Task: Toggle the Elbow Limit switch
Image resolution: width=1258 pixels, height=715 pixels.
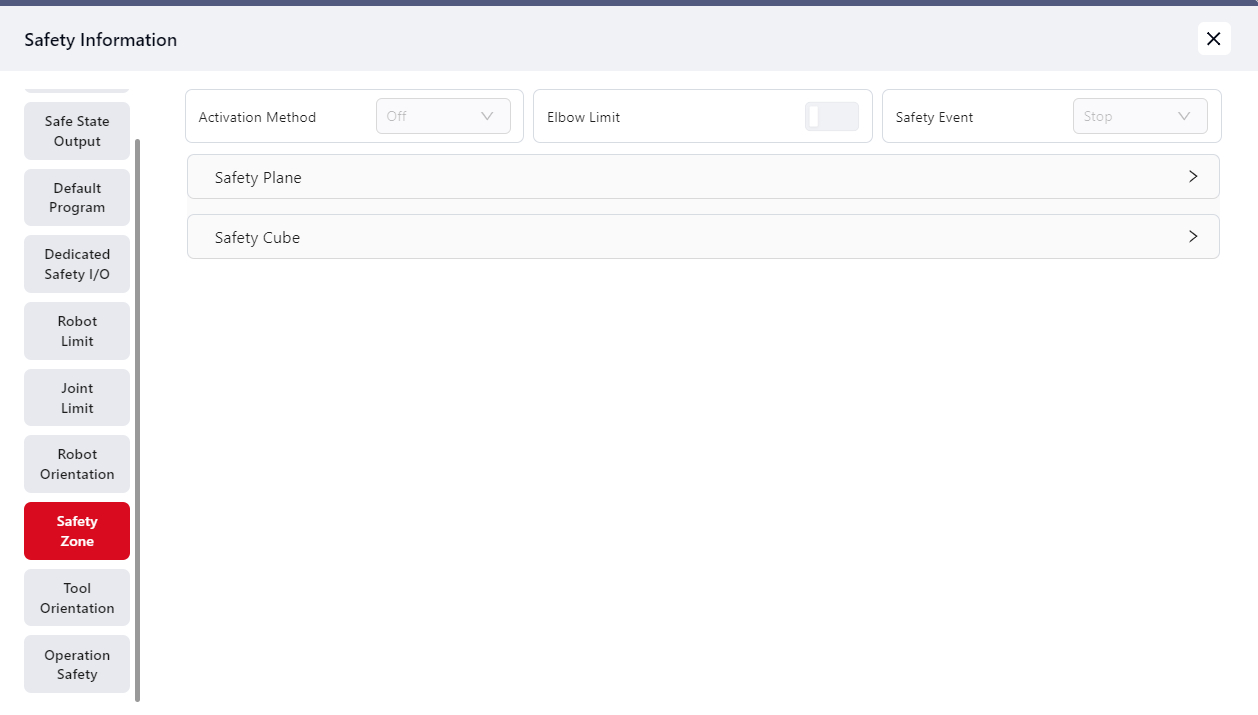Action: click(831, 117)
